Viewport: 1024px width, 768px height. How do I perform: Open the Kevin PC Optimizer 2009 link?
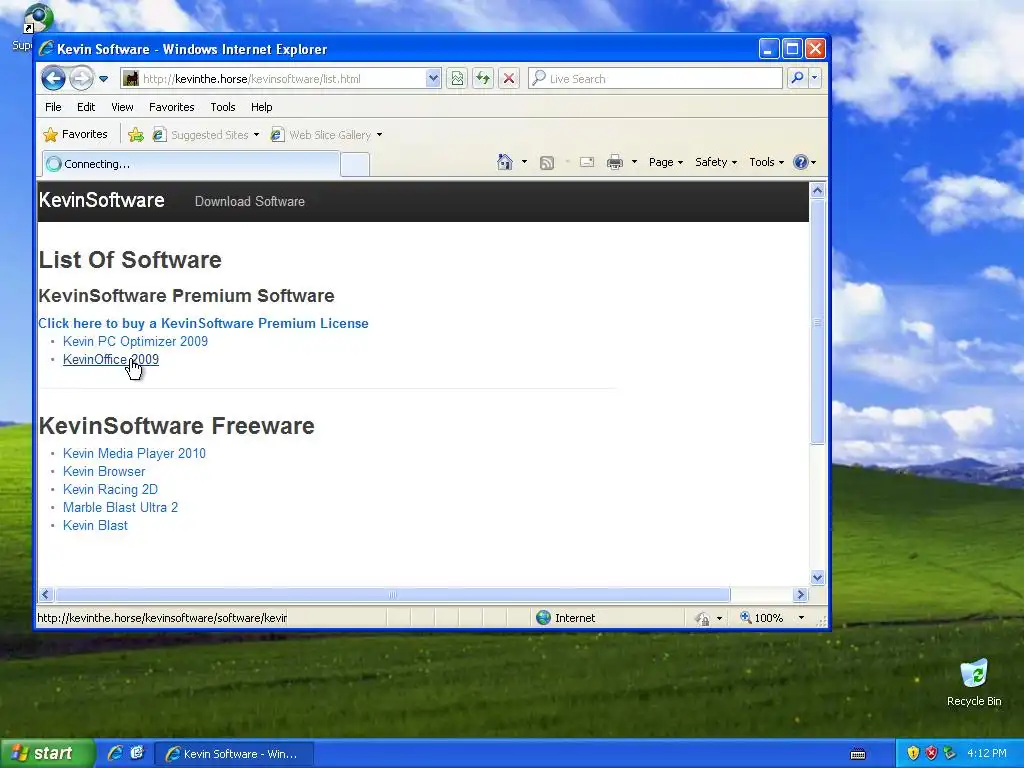tap(135, 342)
